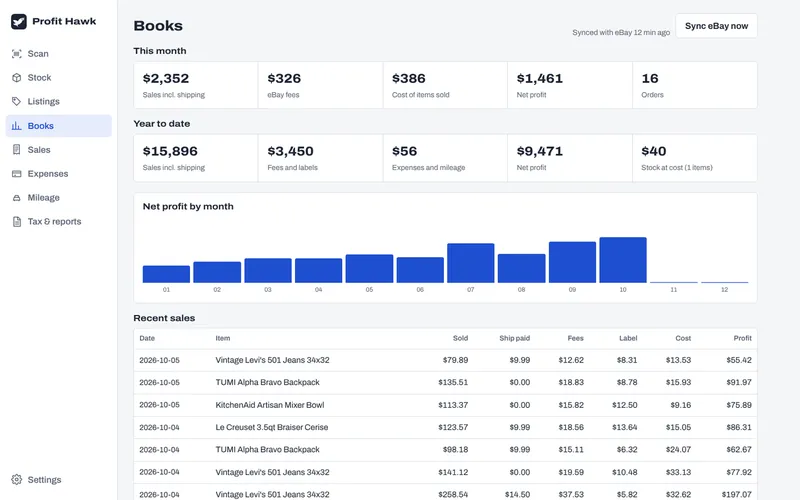800x500 pixels.
Task: Click the $56 Expenses and mileage card
Action: pos(445,158)
